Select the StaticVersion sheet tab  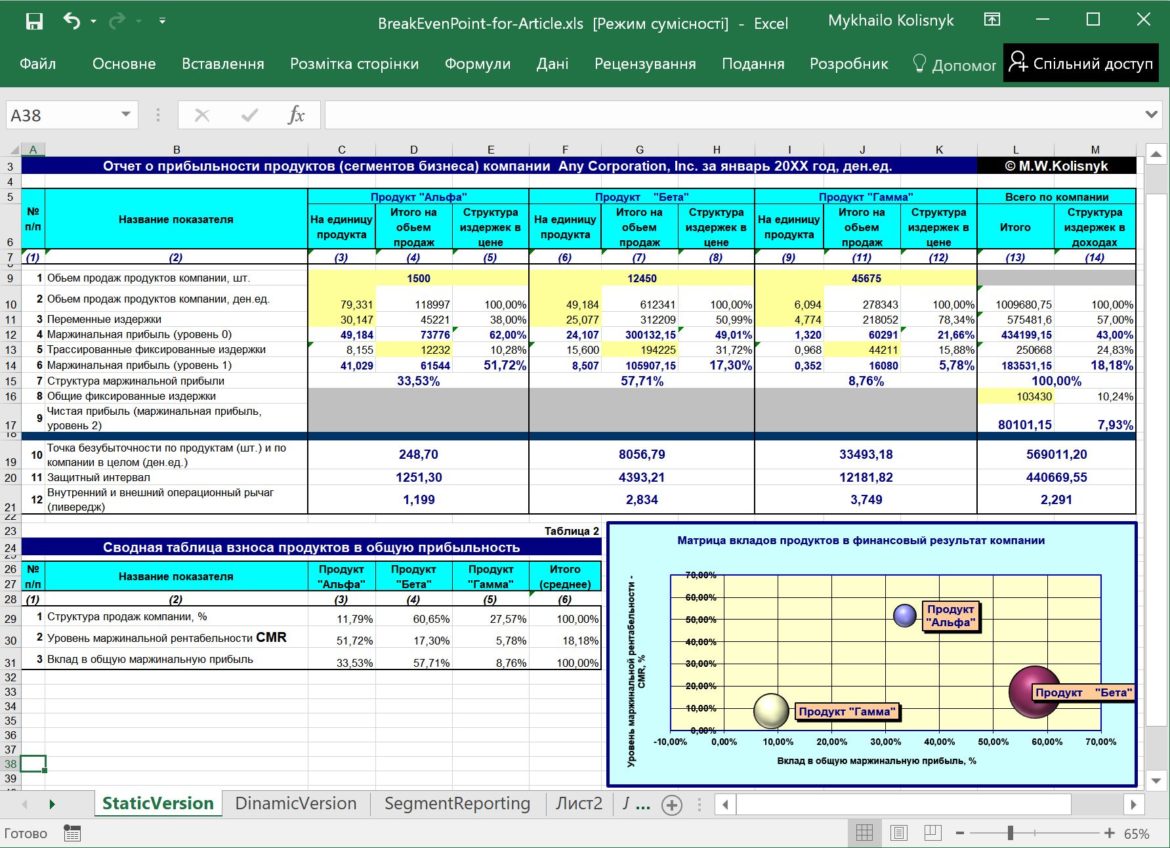tap(157, 803)
